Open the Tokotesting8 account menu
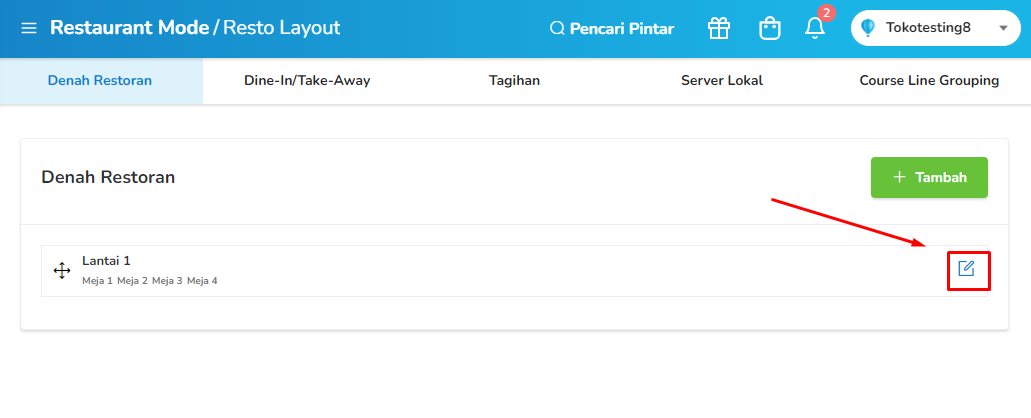1031x418 pixels. point(936,28)
